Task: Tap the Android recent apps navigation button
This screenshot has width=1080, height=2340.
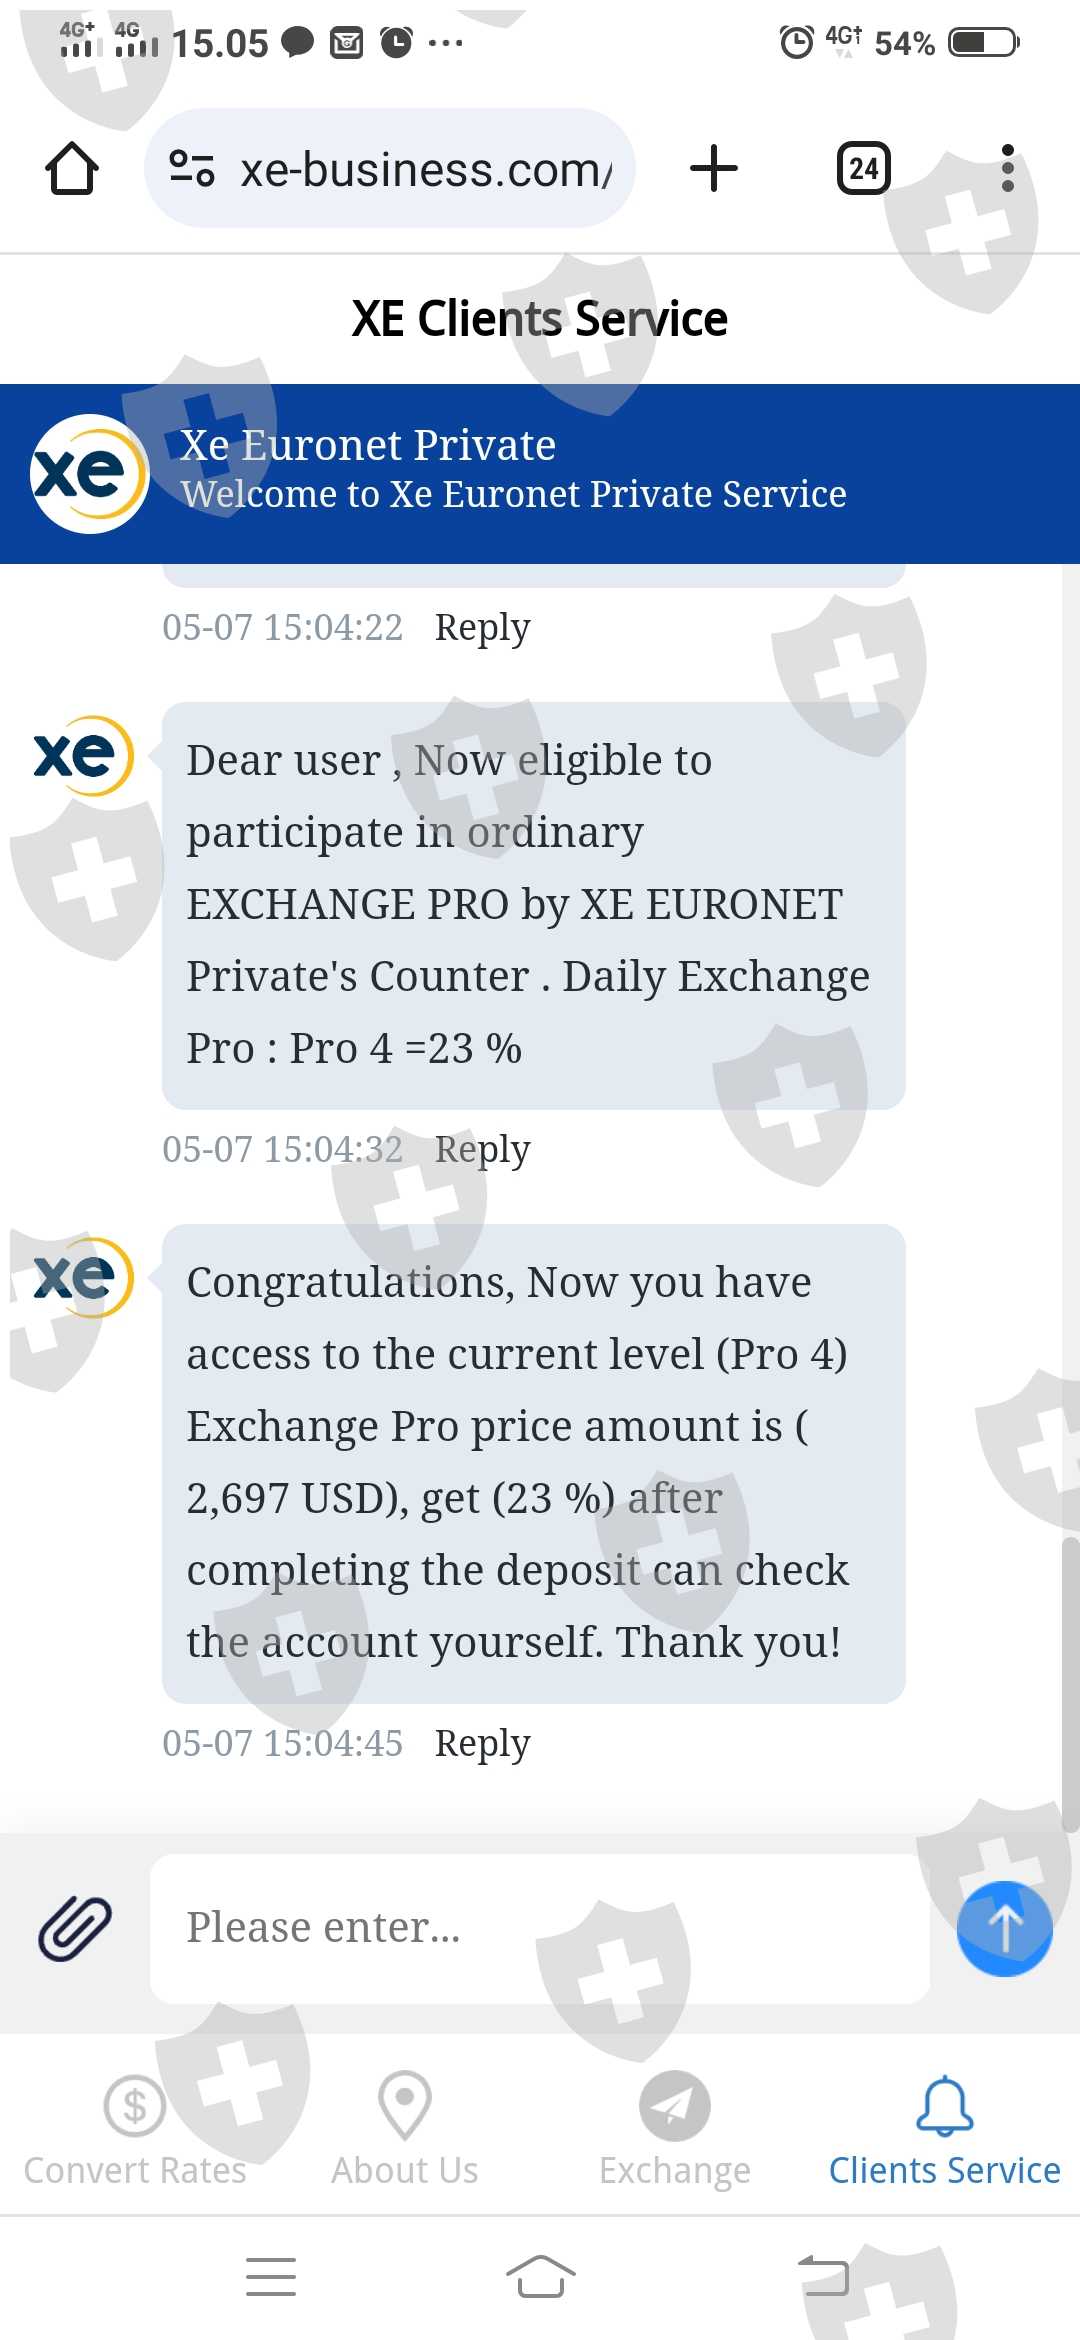Action: (271, 2277)
